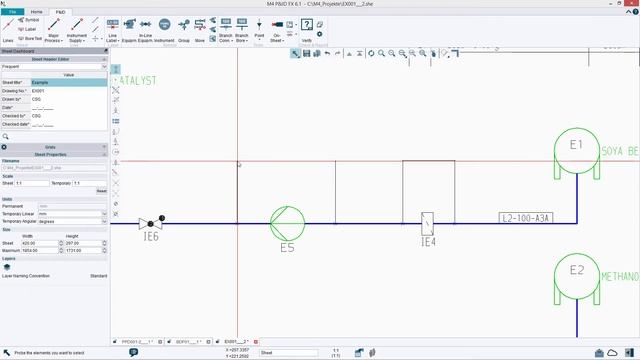Click the Symbol ribbon button

click(29, 20)
